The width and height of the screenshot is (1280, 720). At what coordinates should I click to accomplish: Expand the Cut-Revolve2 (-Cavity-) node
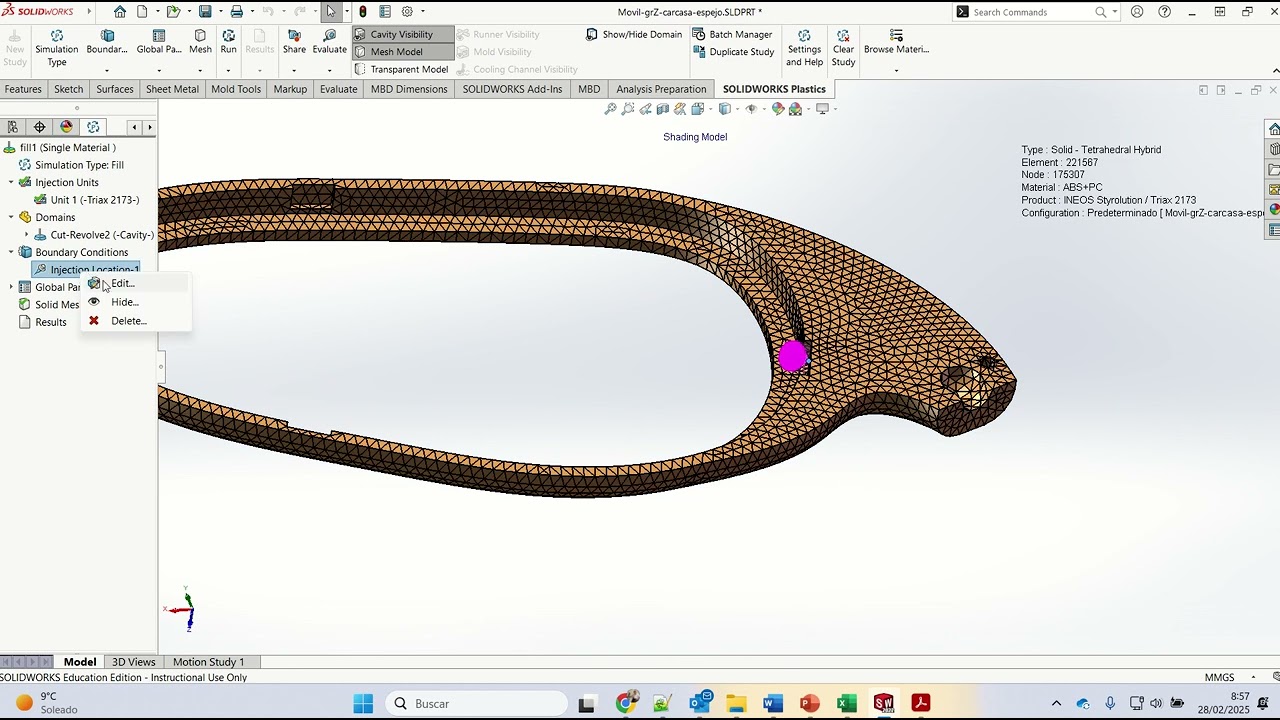27,235
